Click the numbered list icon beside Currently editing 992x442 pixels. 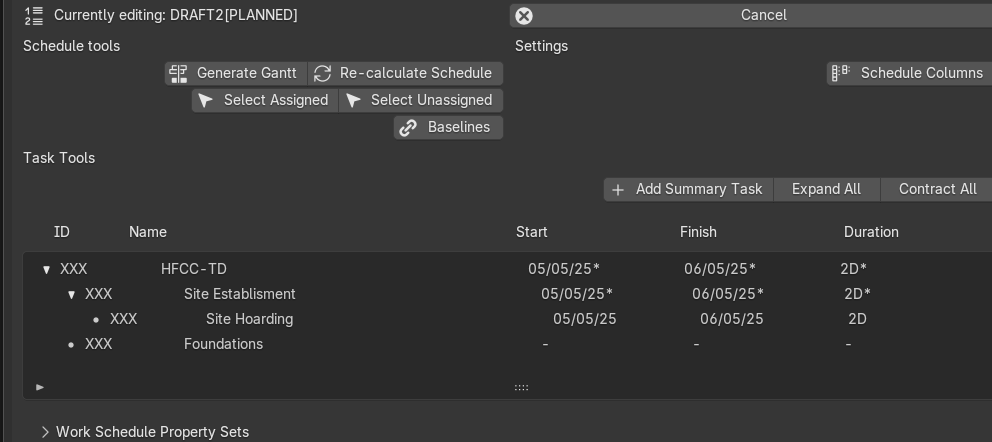click(34, 16)
